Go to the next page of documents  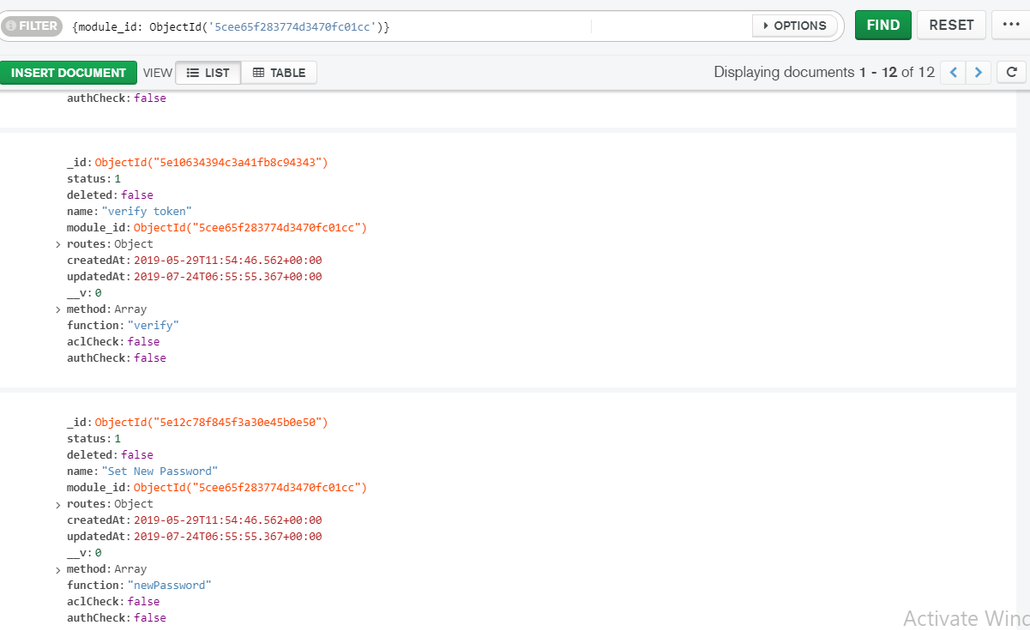(x=979, y=72)
